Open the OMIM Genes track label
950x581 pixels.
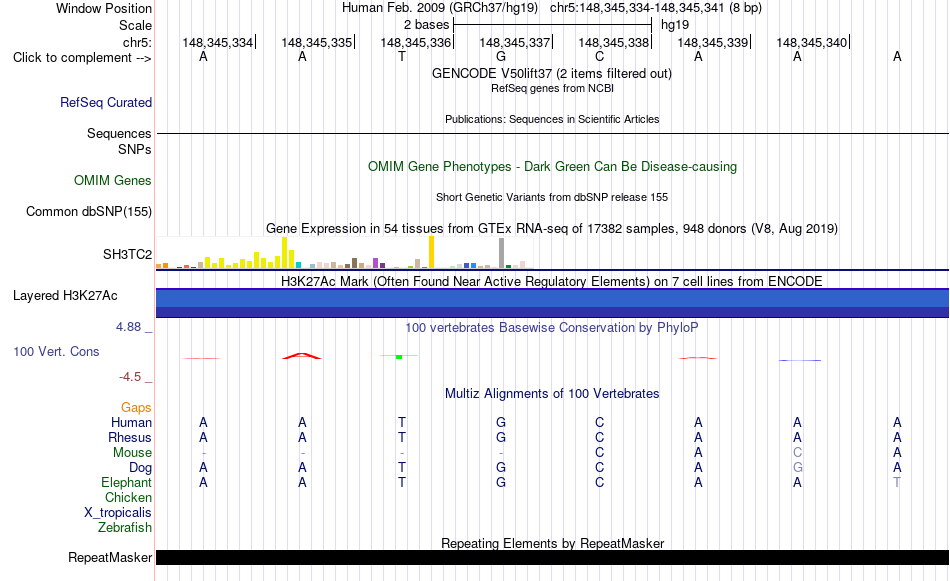tap(113, 181)
